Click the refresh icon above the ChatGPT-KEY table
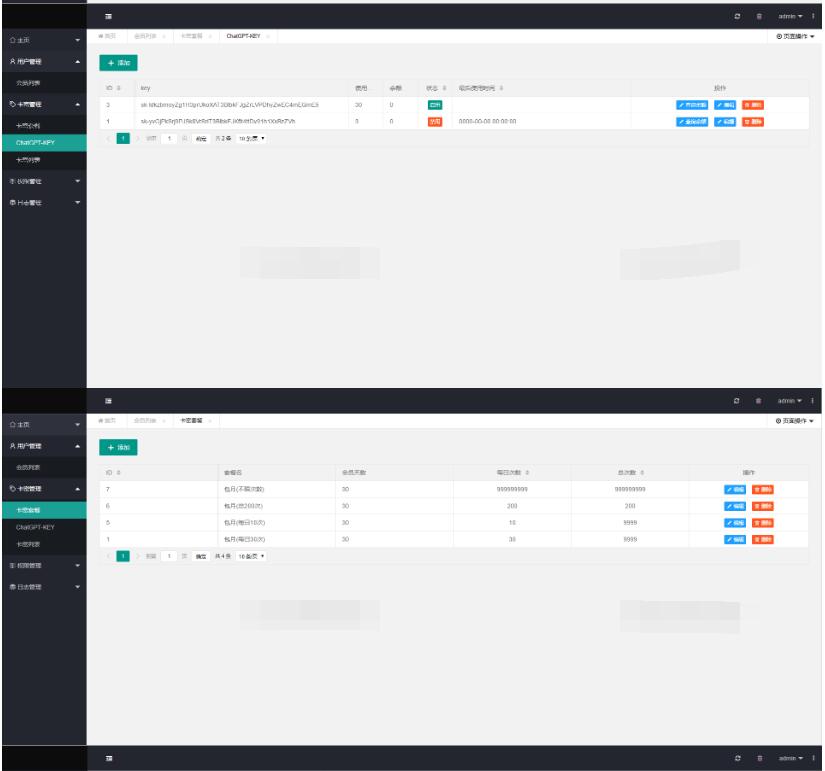This screenshot has width=825, height=771. pyautogui.click(x=737, y=16)
